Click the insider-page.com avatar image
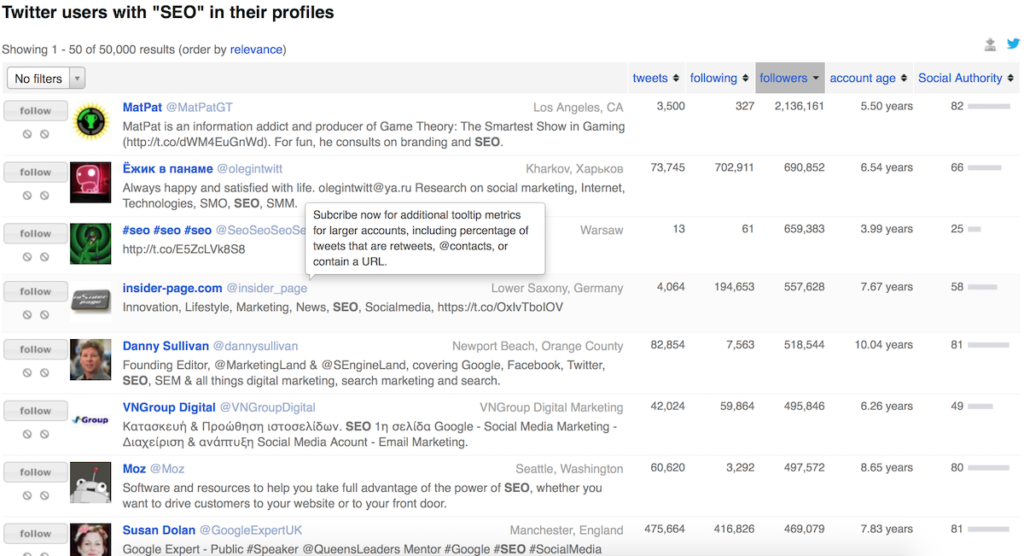Viewport: 1024px width, 556px height. [x=91, y=301]
